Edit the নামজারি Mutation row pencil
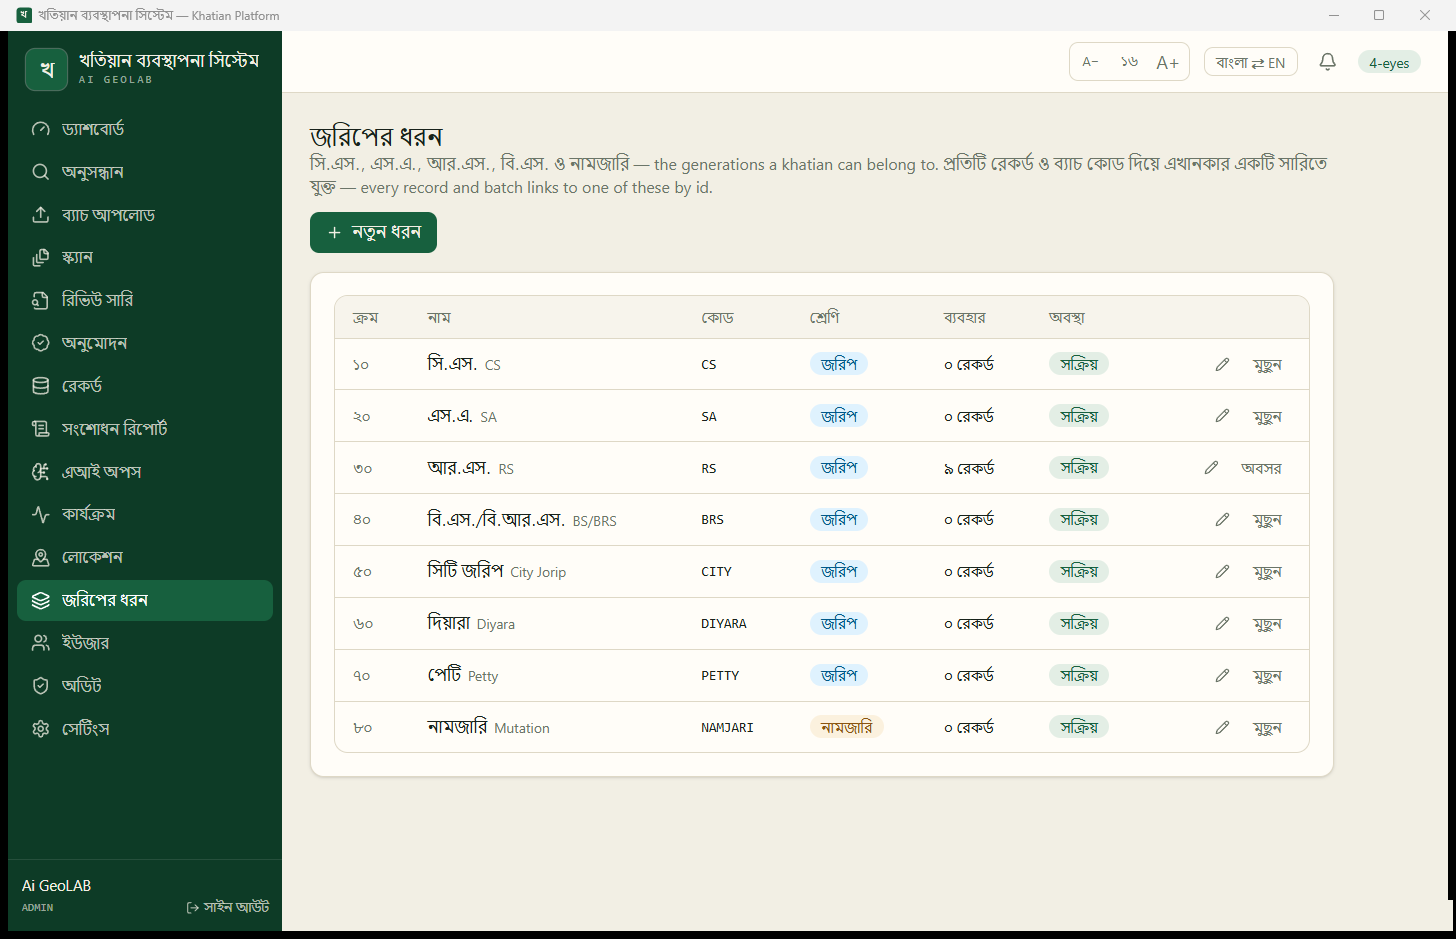 tap(1222, 728)
